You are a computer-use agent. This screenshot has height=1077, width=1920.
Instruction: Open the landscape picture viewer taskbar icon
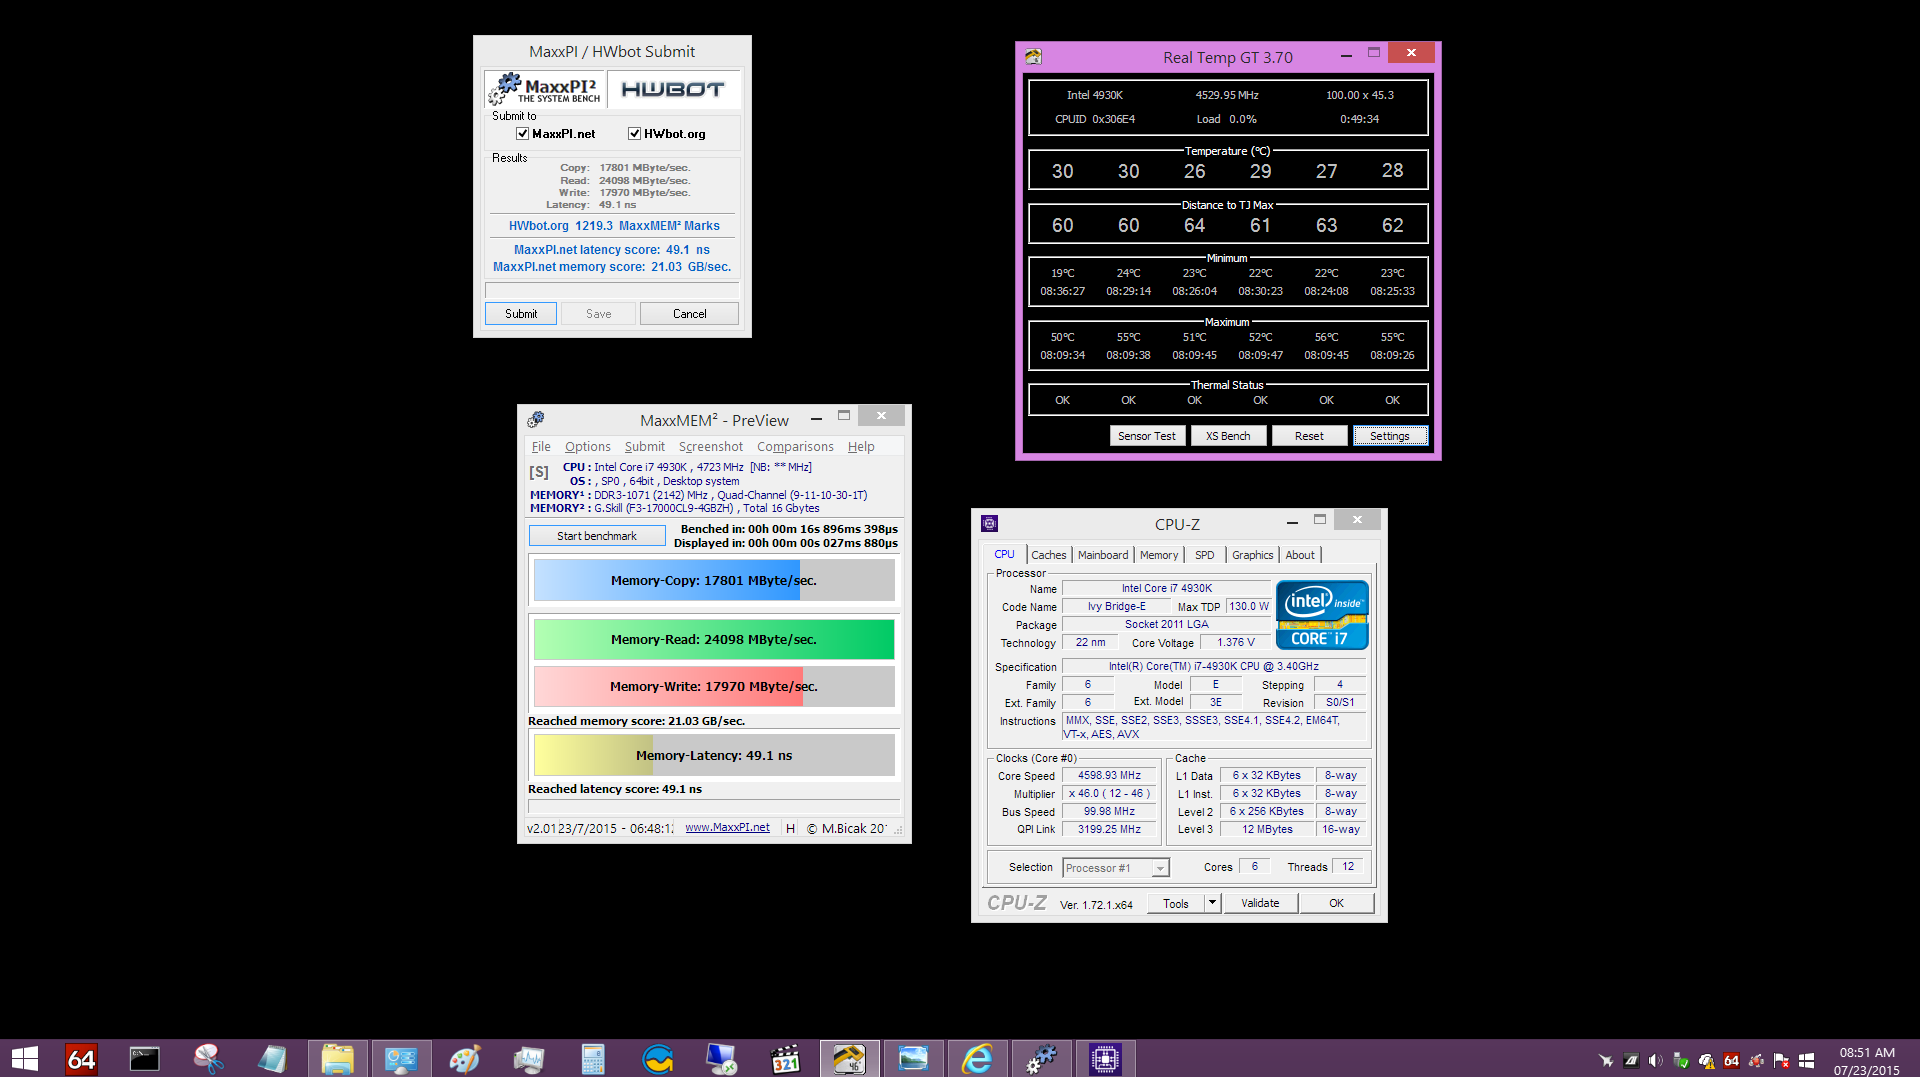coord(913,1058)
